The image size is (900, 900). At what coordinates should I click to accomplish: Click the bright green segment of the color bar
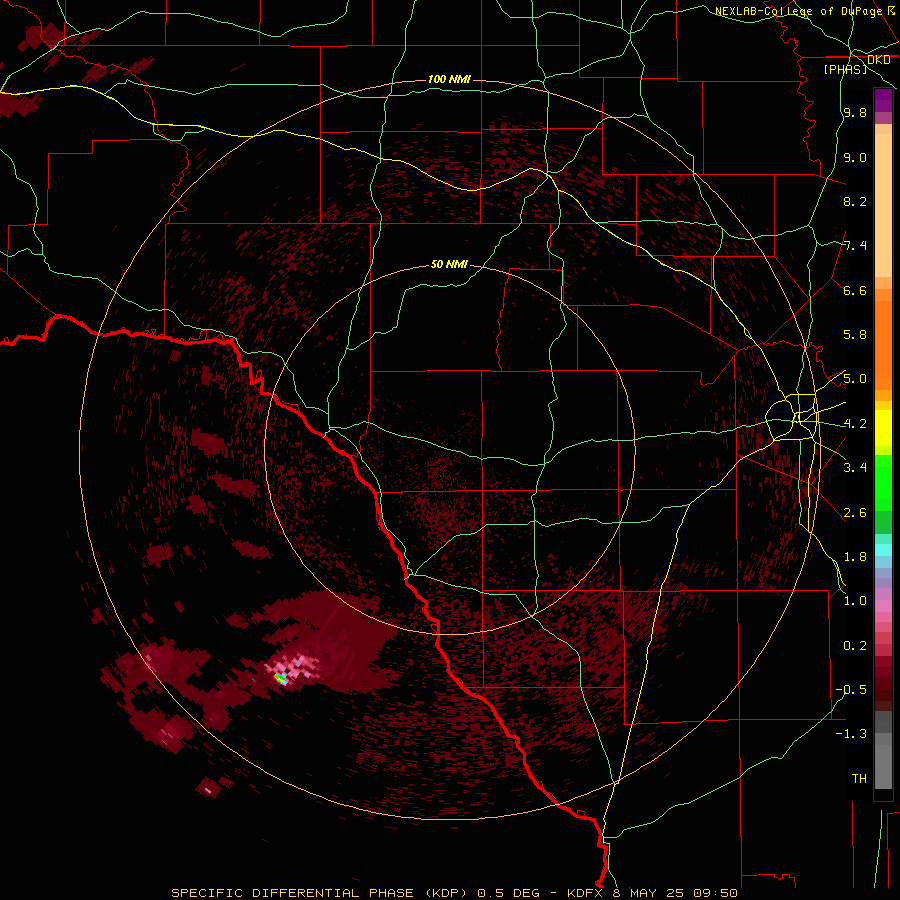[x=883, y=482]
